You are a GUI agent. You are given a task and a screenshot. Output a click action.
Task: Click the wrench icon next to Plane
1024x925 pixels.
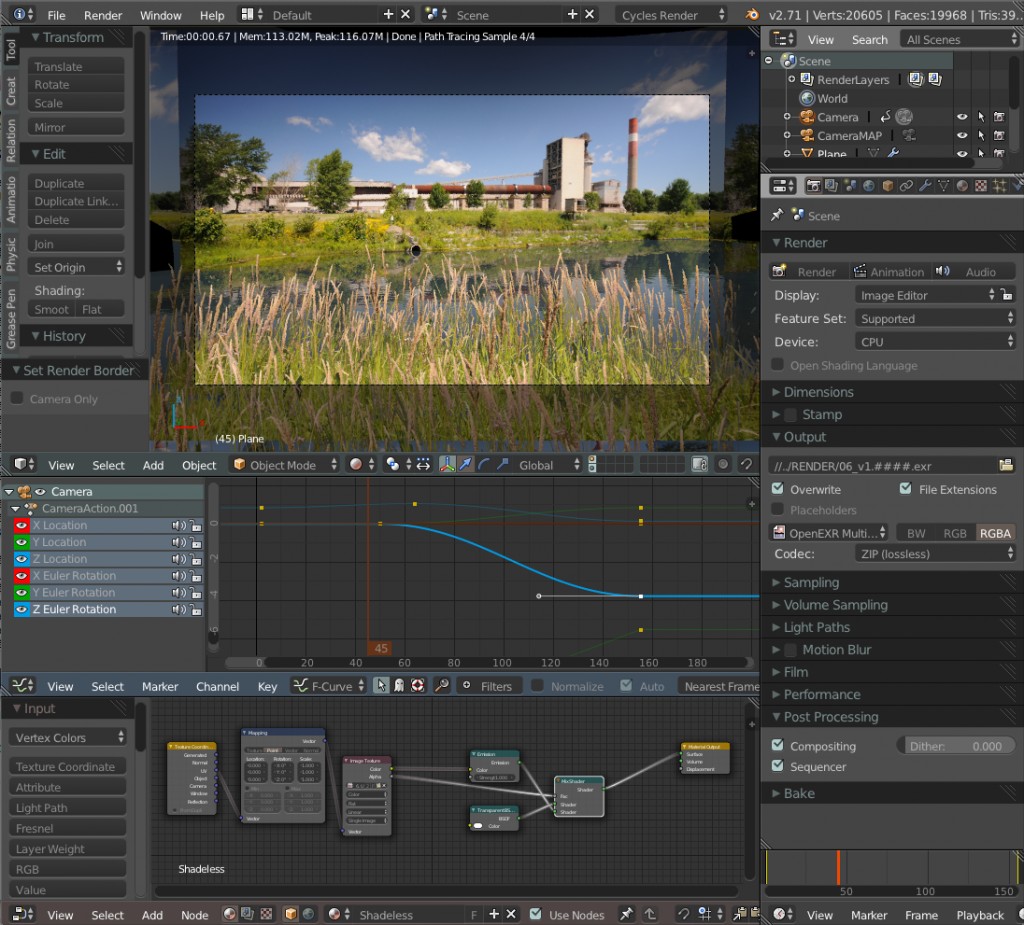(x=893, y=153)
